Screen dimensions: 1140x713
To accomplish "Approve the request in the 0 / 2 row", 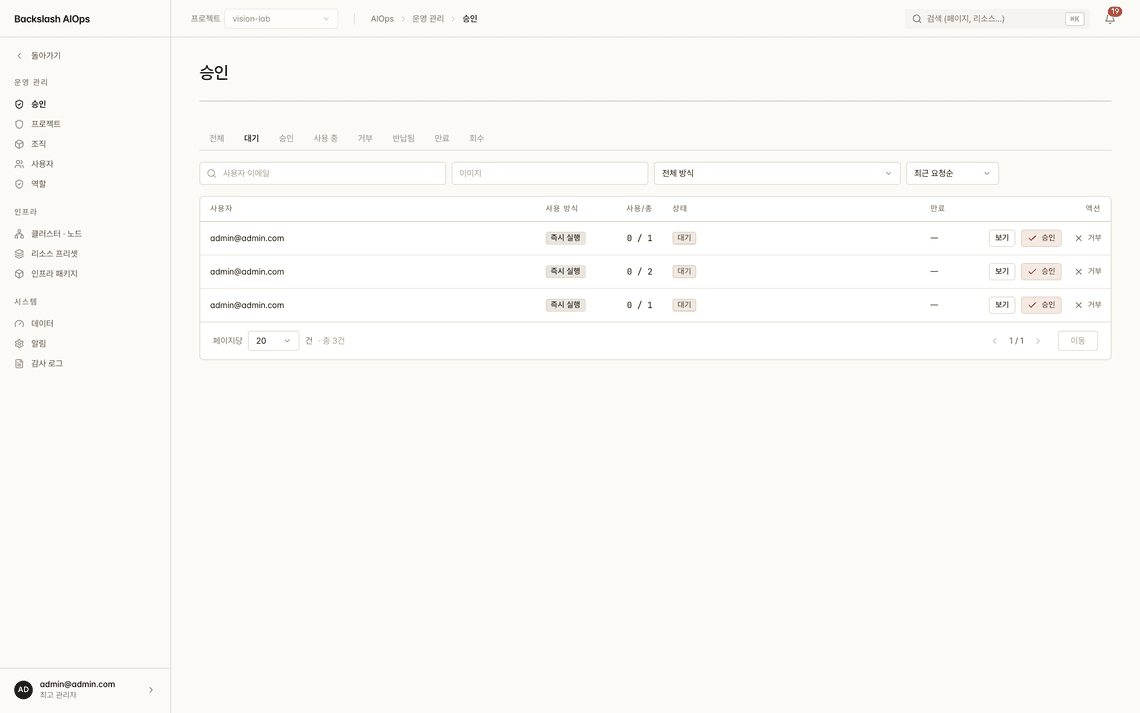I will [x=1041, y=272].
